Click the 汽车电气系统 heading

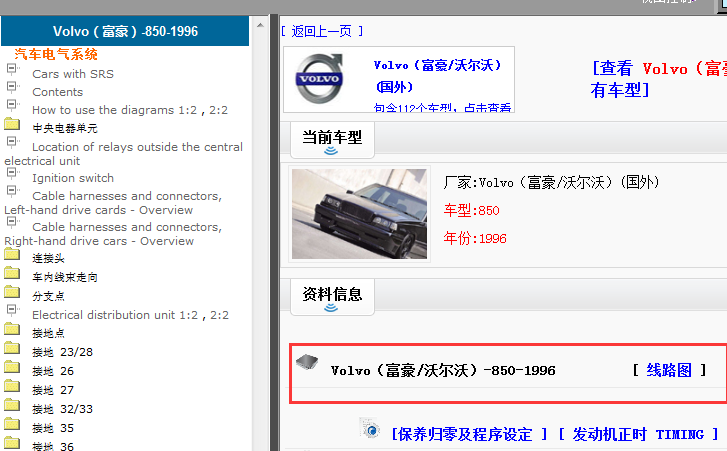(56, 55)
